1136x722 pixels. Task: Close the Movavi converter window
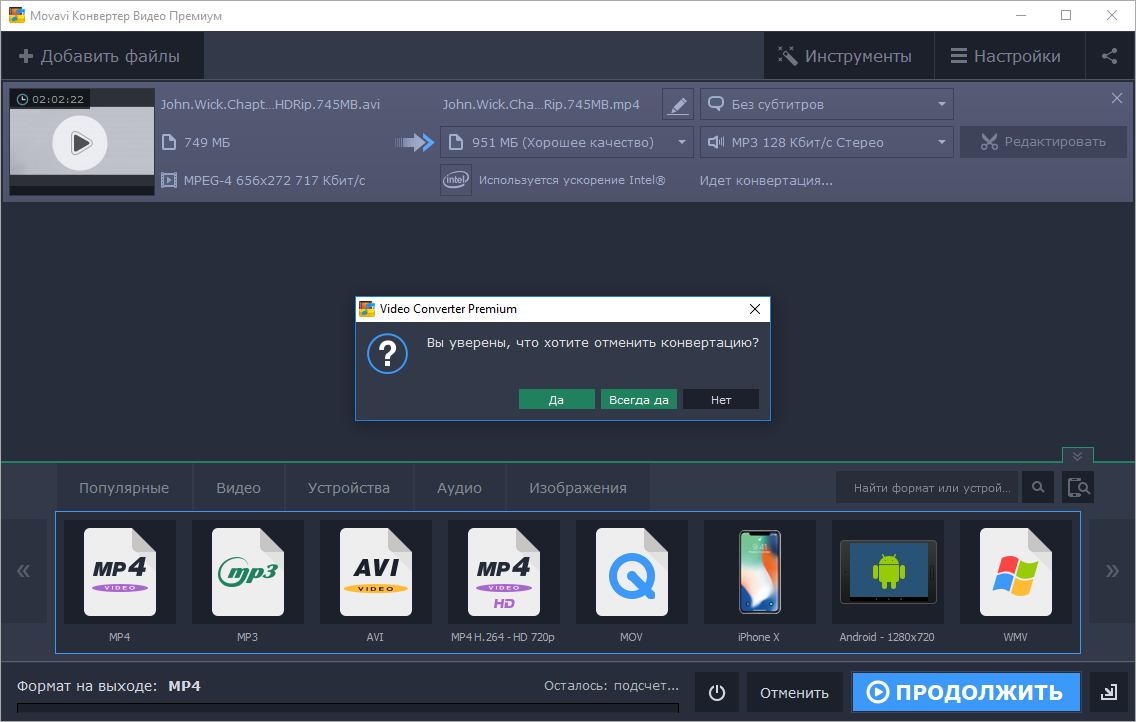[1111, 15]
